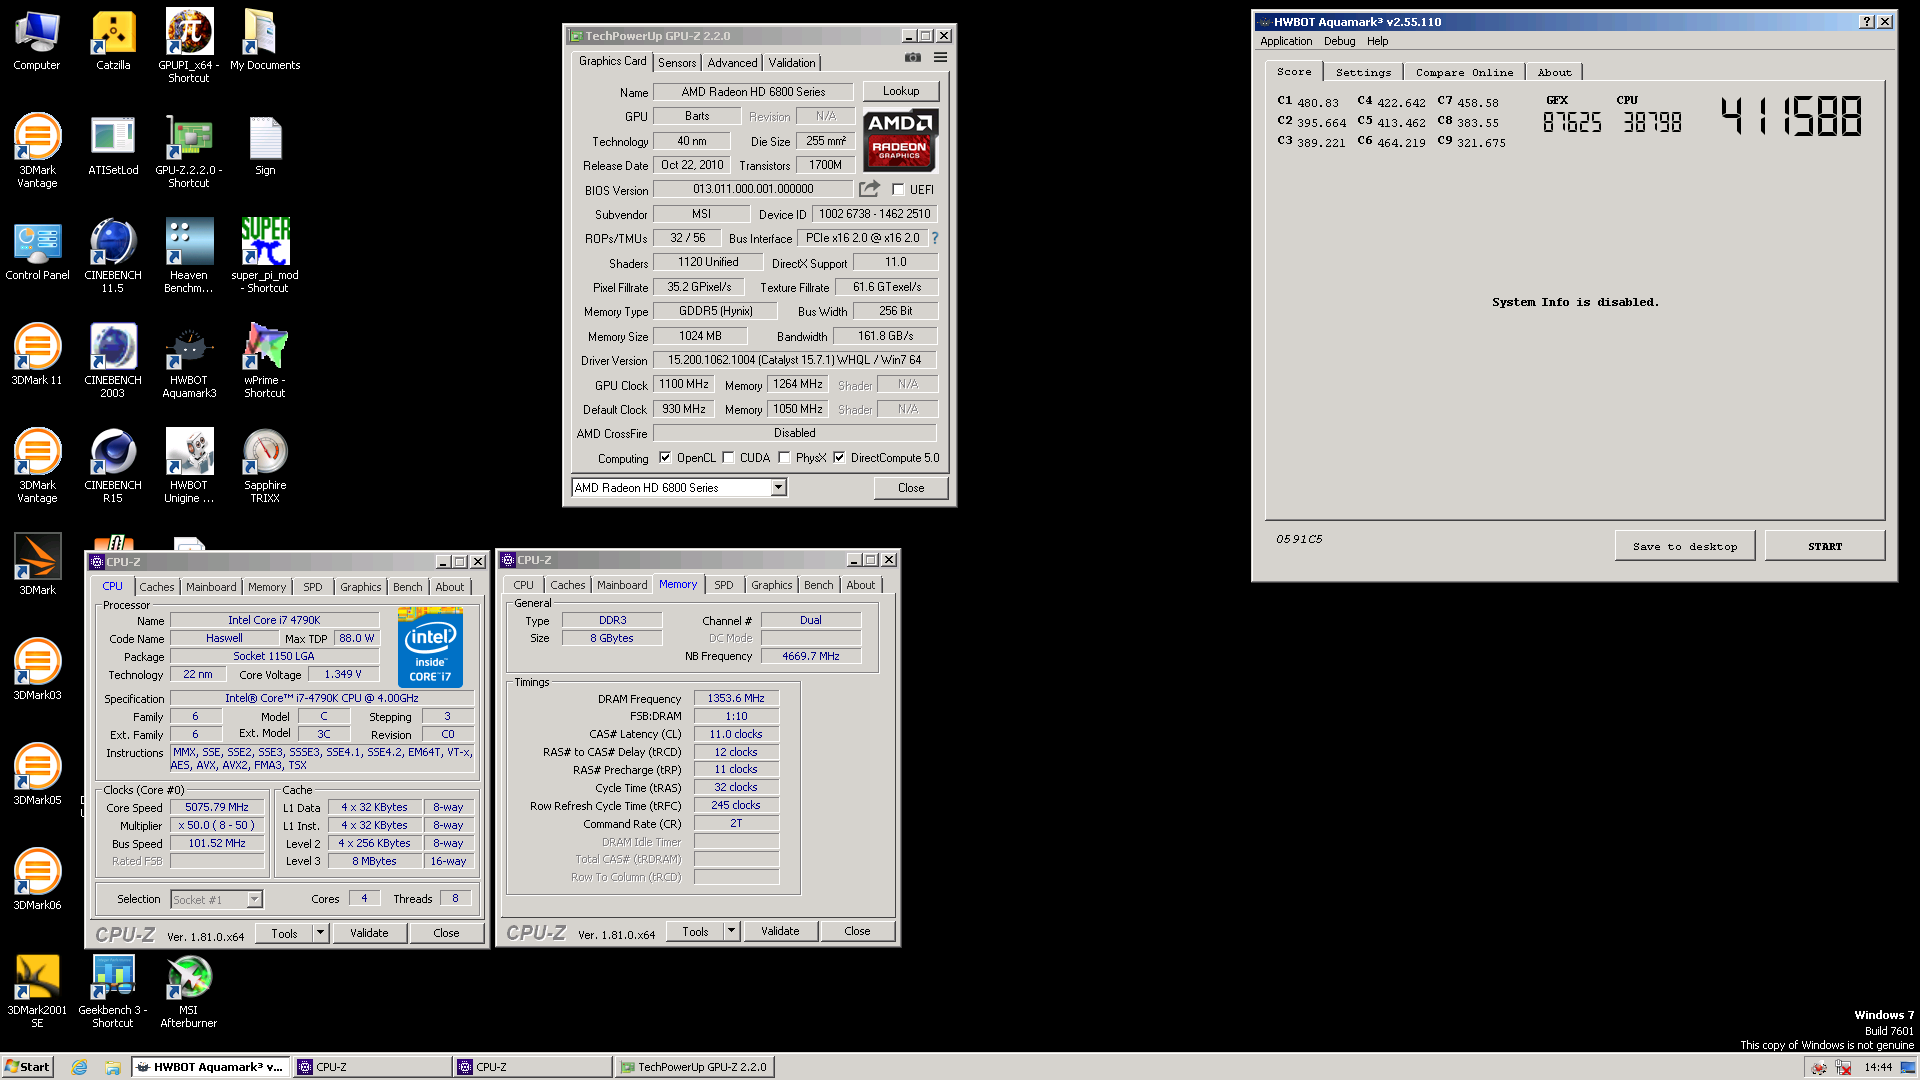Select the HWBOT Aquamark3 desktop icon
The width and height of the screenshot is (1920, 1080).
(189, 361)
